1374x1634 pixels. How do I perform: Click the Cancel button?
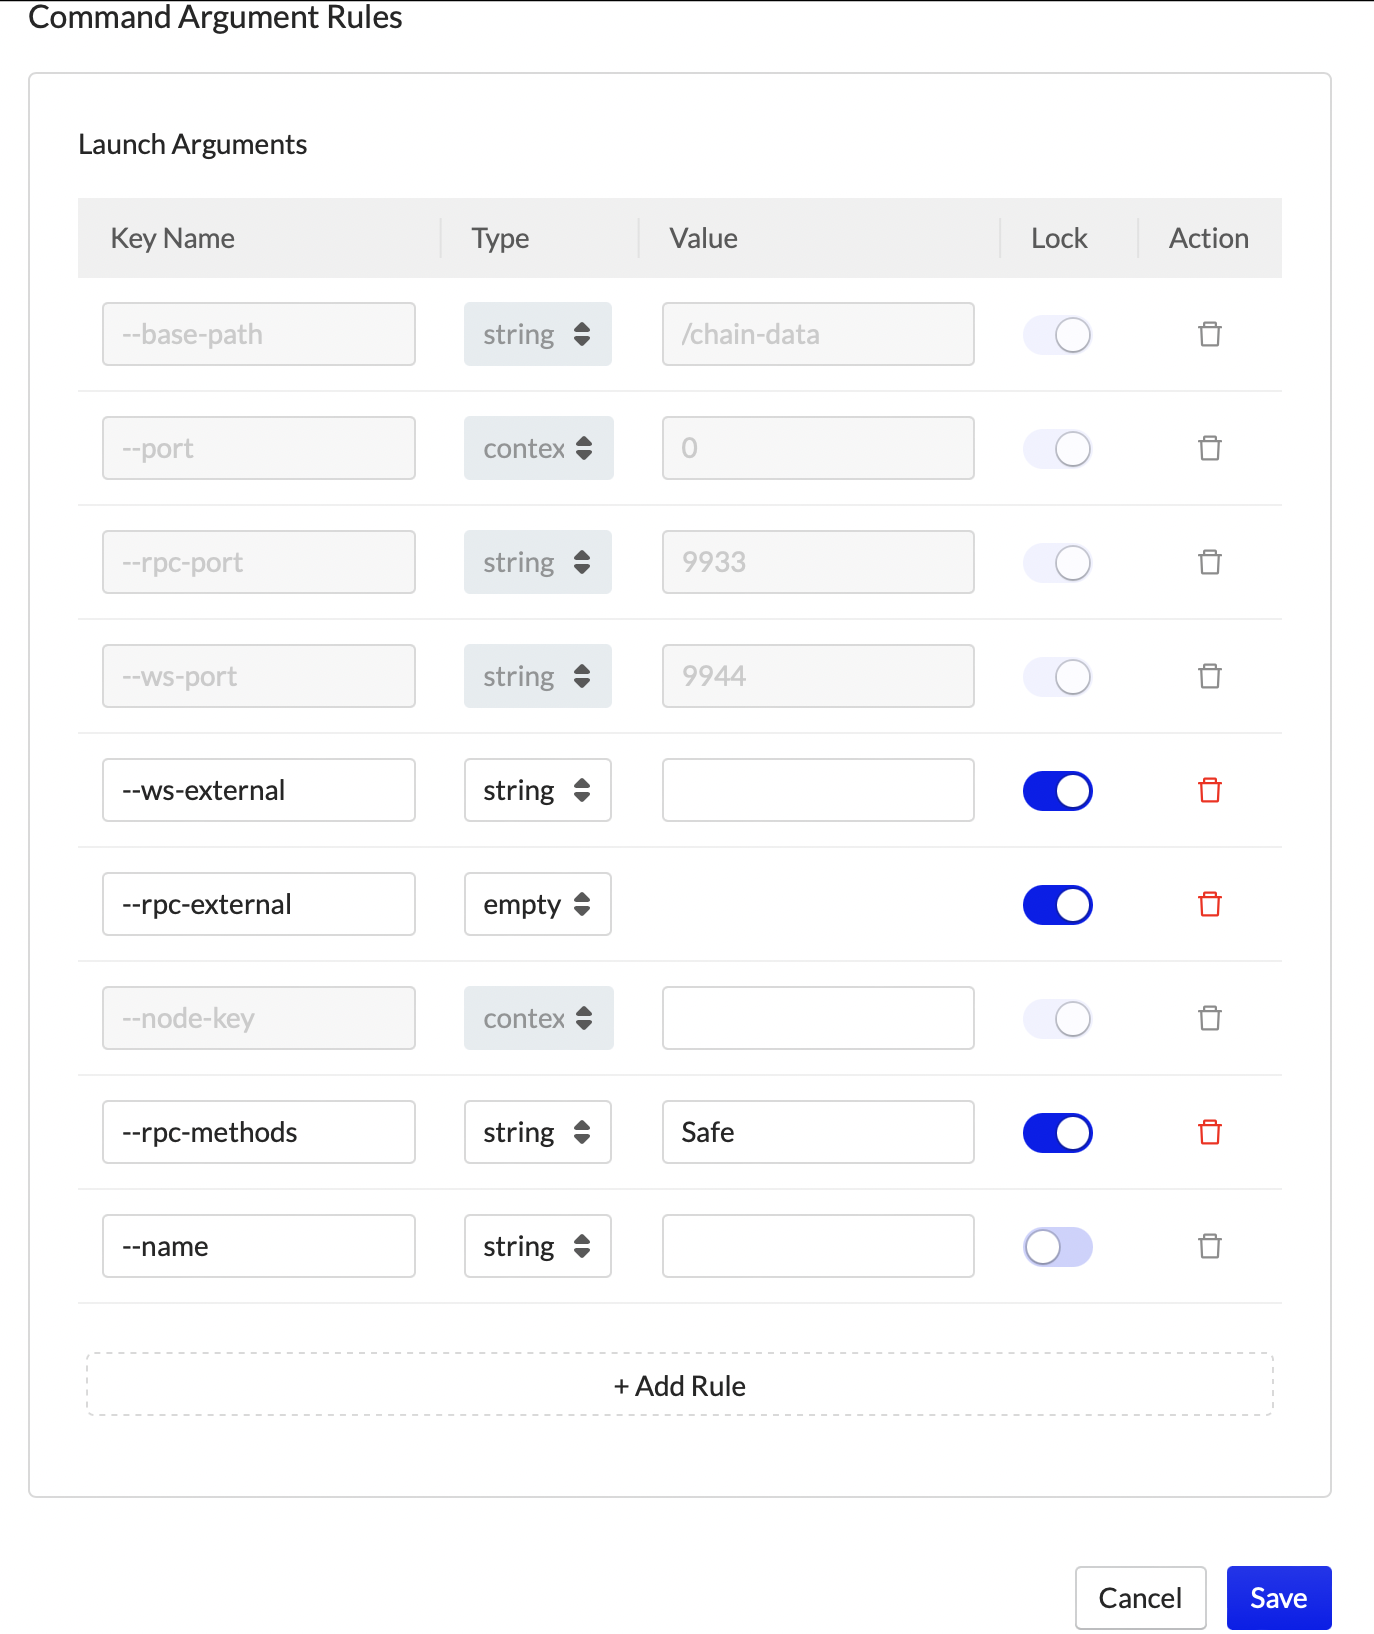1140,1598
